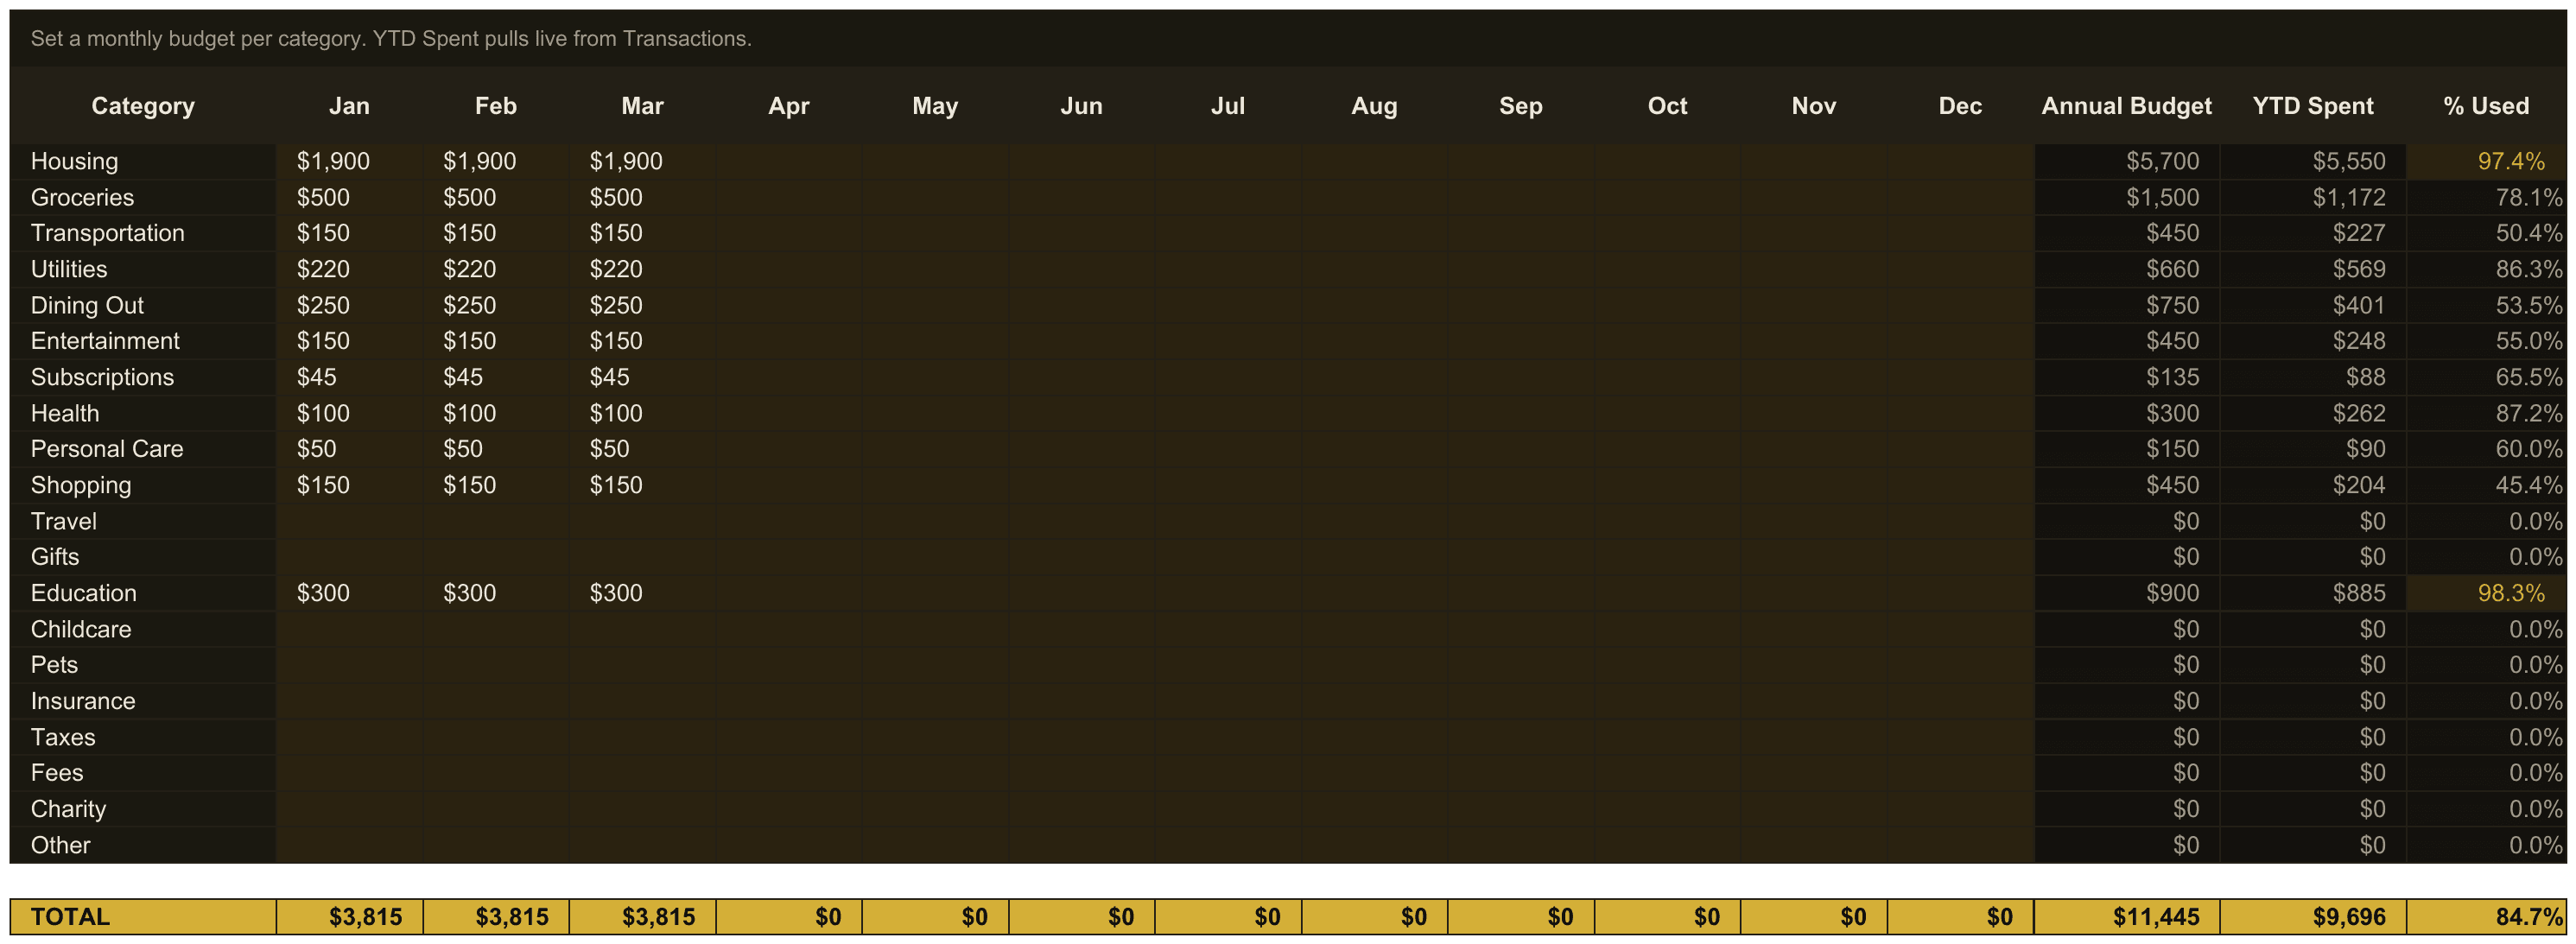The height and width of the screenshot is (944, 2576).
Task: Select Health's January $100 cell
Action: tap(349, 413)
